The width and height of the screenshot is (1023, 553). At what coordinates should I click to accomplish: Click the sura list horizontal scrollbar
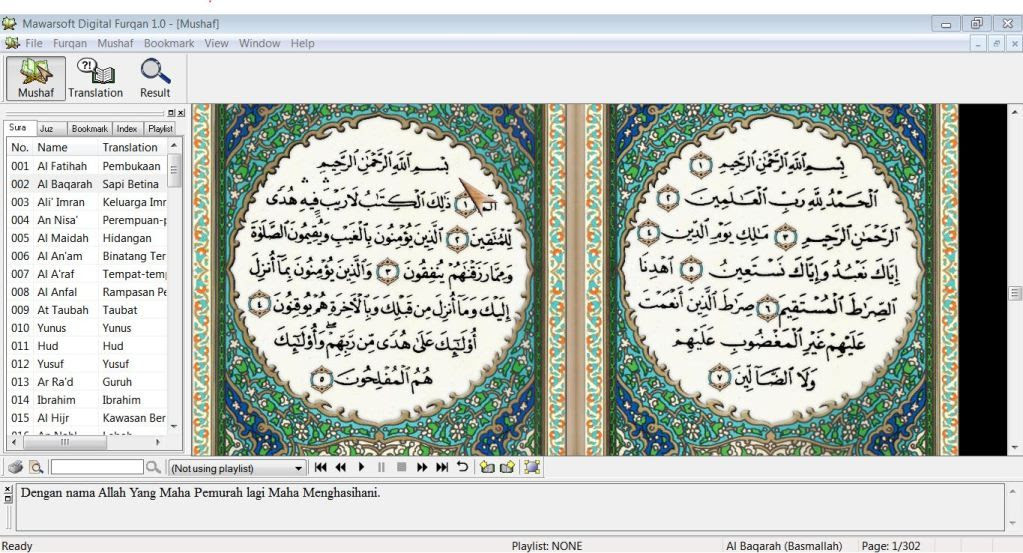(x=86, y=442)
